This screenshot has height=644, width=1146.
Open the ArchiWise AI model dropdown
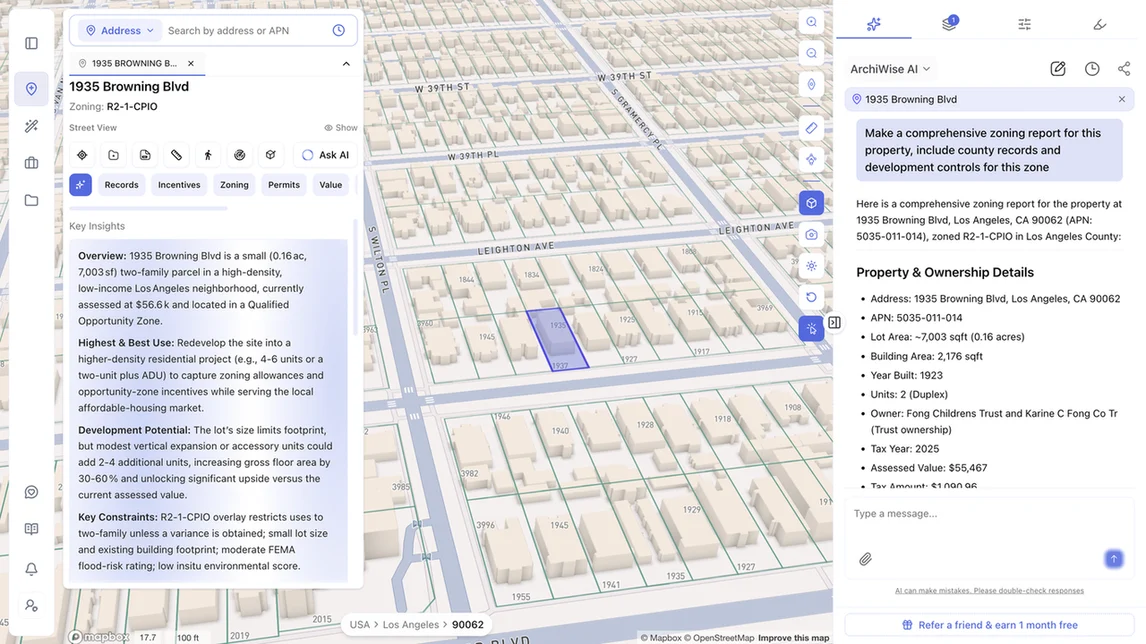click(x=889, y=69)
